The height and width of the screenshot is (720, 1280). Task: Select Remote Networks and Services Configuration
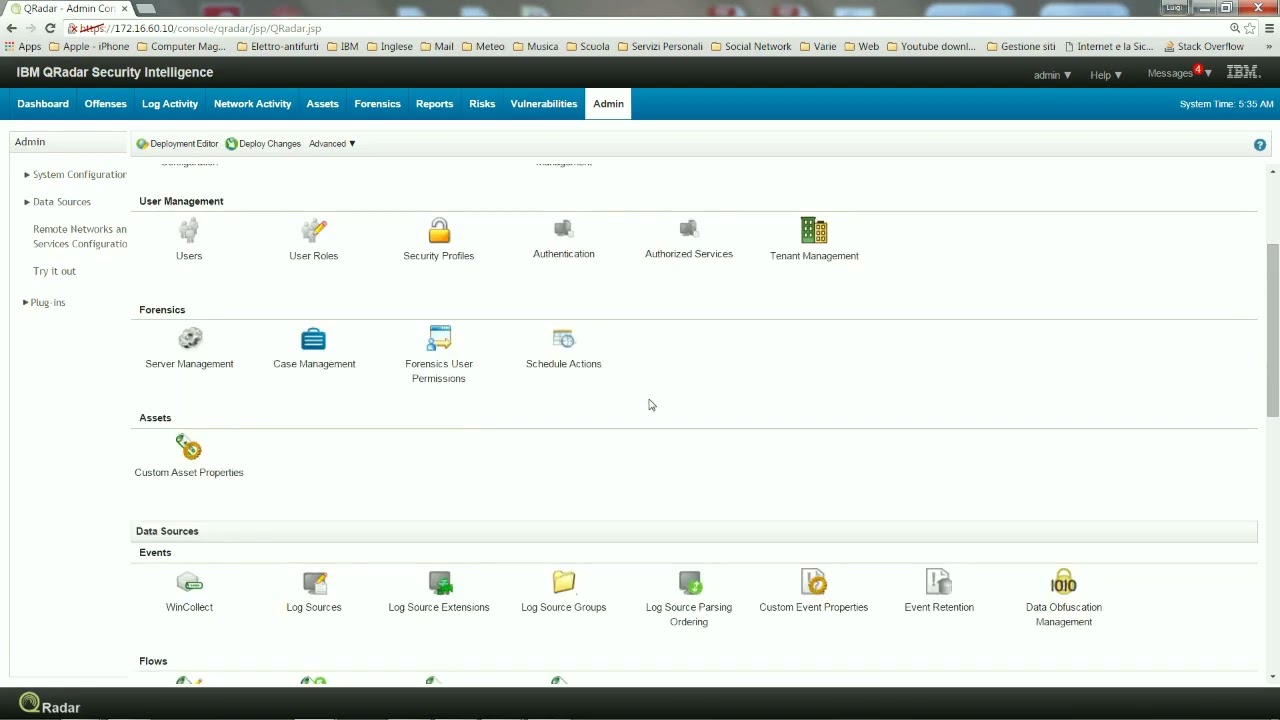(x=80, y=236)
